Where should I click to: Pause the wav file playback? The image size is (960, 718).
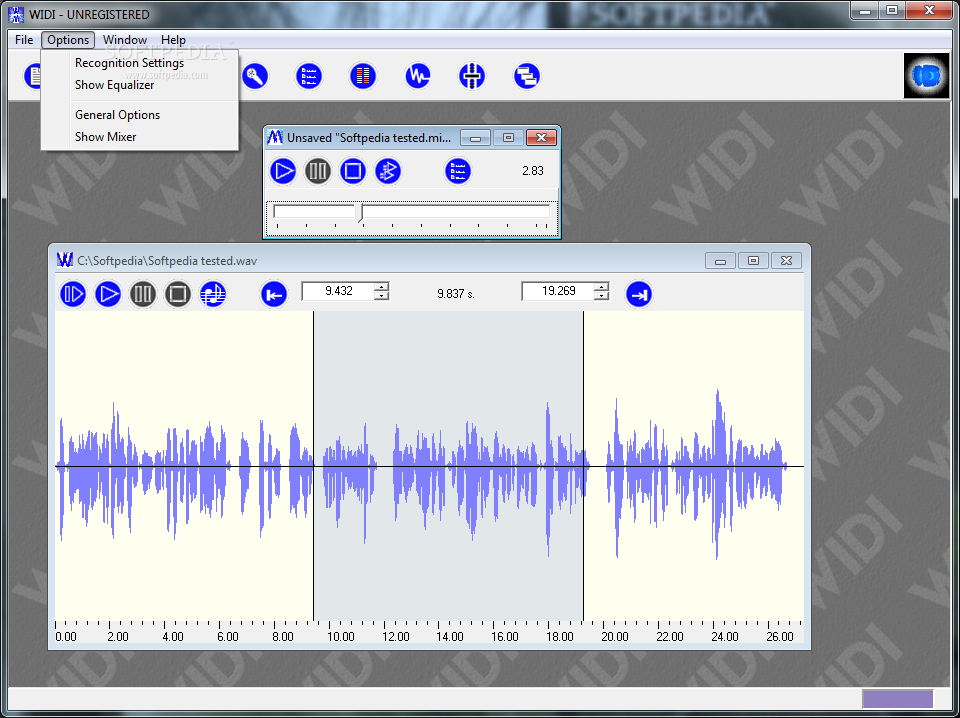coord(143,294)
